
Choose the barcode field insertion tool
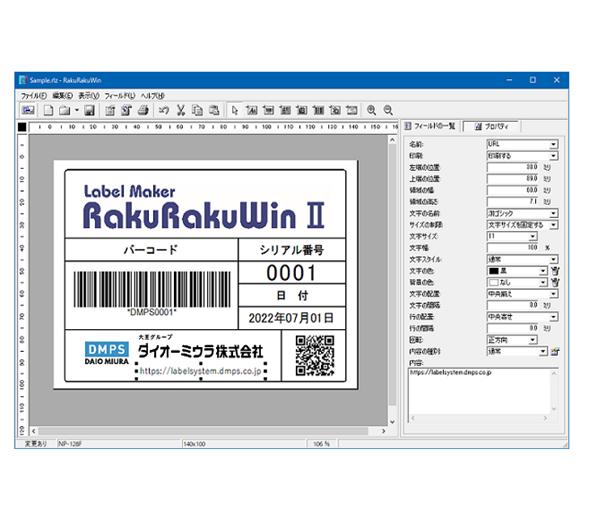318,110
